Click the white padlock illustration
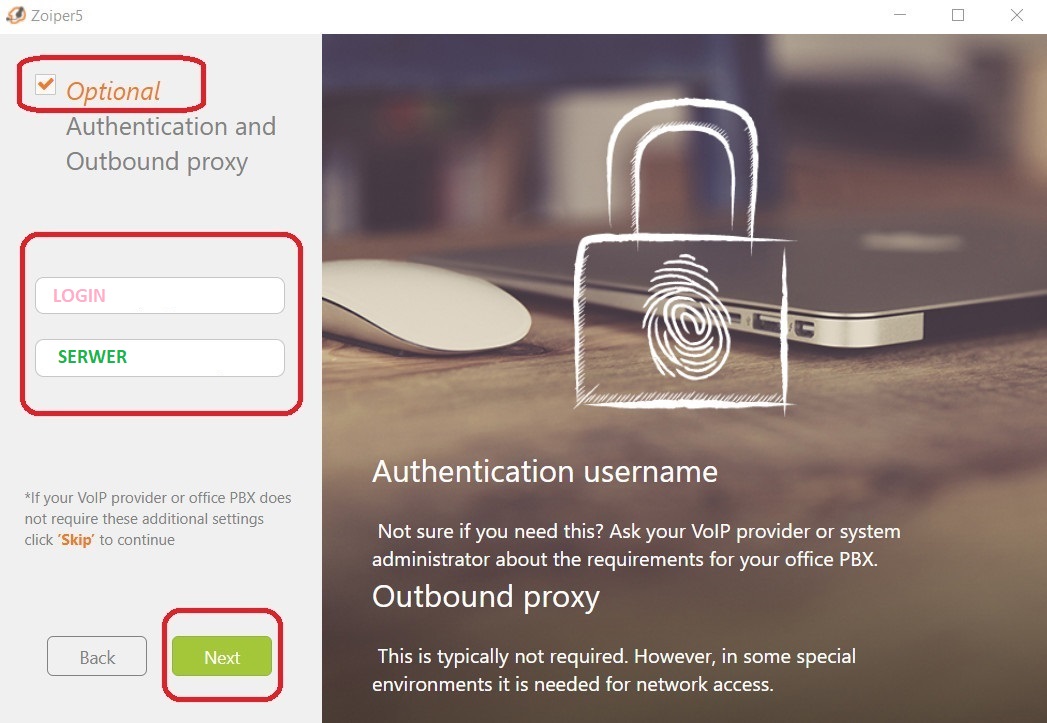This screenshot has height=723, width=1047. [x=683, y=254]
